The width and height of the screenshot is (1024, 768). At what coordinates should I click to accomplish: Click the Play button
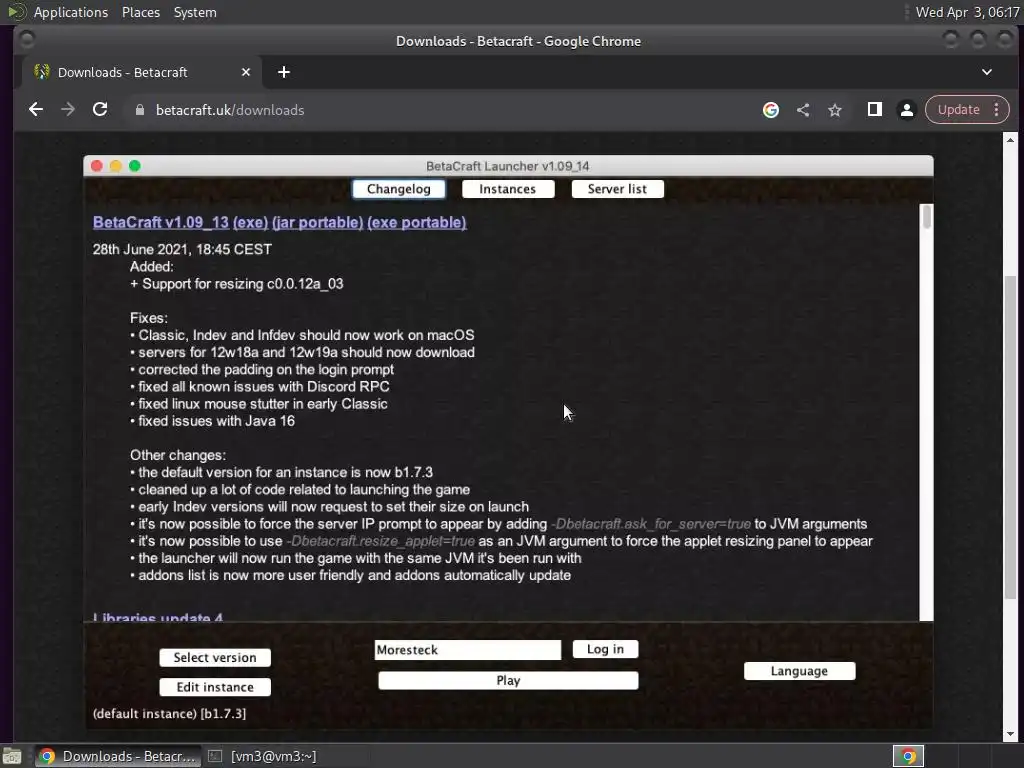508,680
